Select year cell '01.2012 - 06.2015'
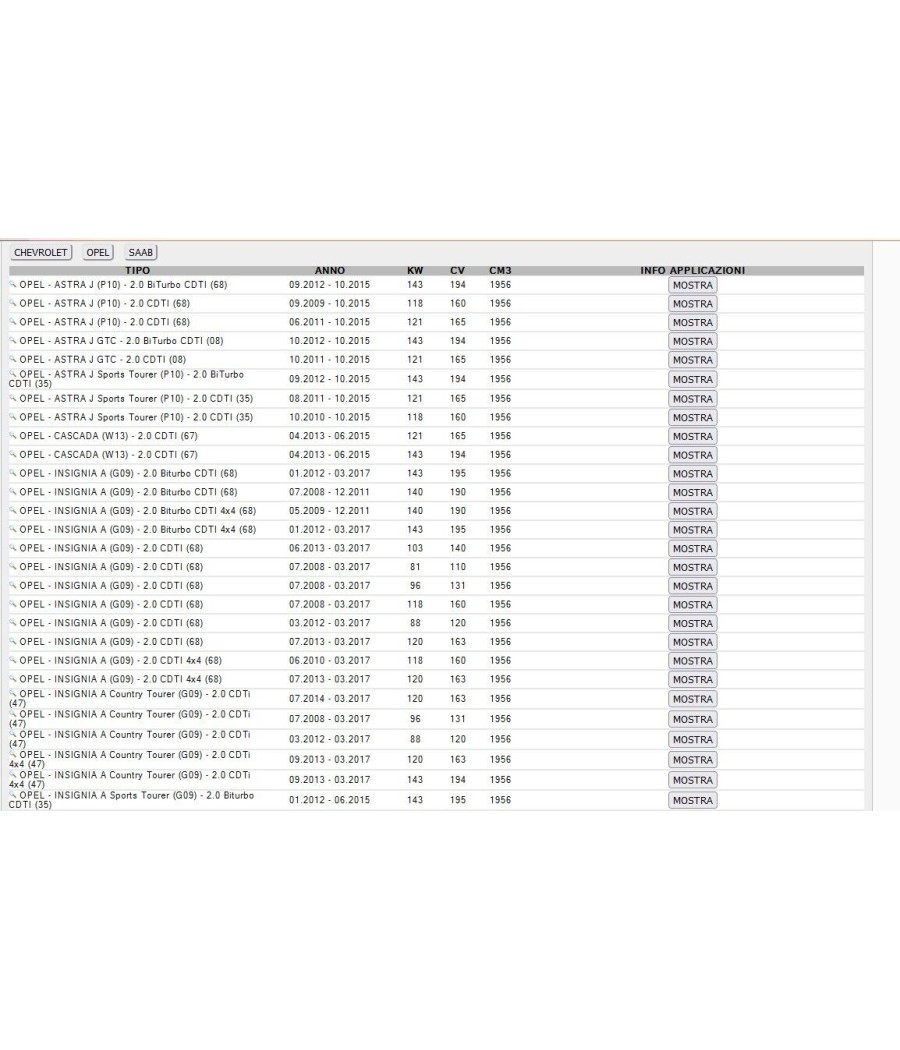Image resolution: width=900 pixels, height=1050 pixels. 329,800
